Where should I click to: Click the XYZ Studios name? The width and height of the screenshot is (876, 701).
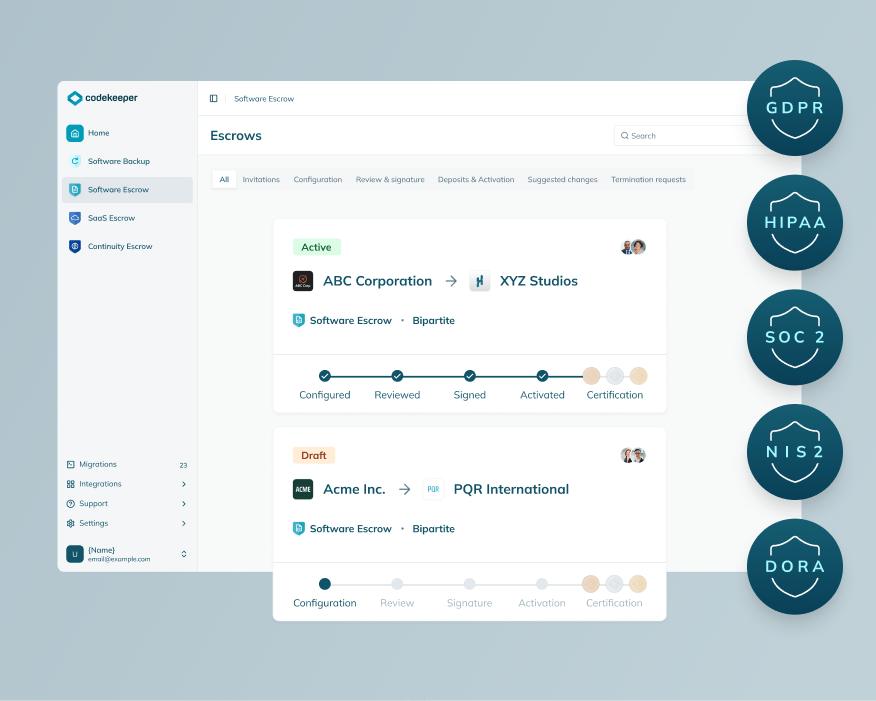click(539, 281)
